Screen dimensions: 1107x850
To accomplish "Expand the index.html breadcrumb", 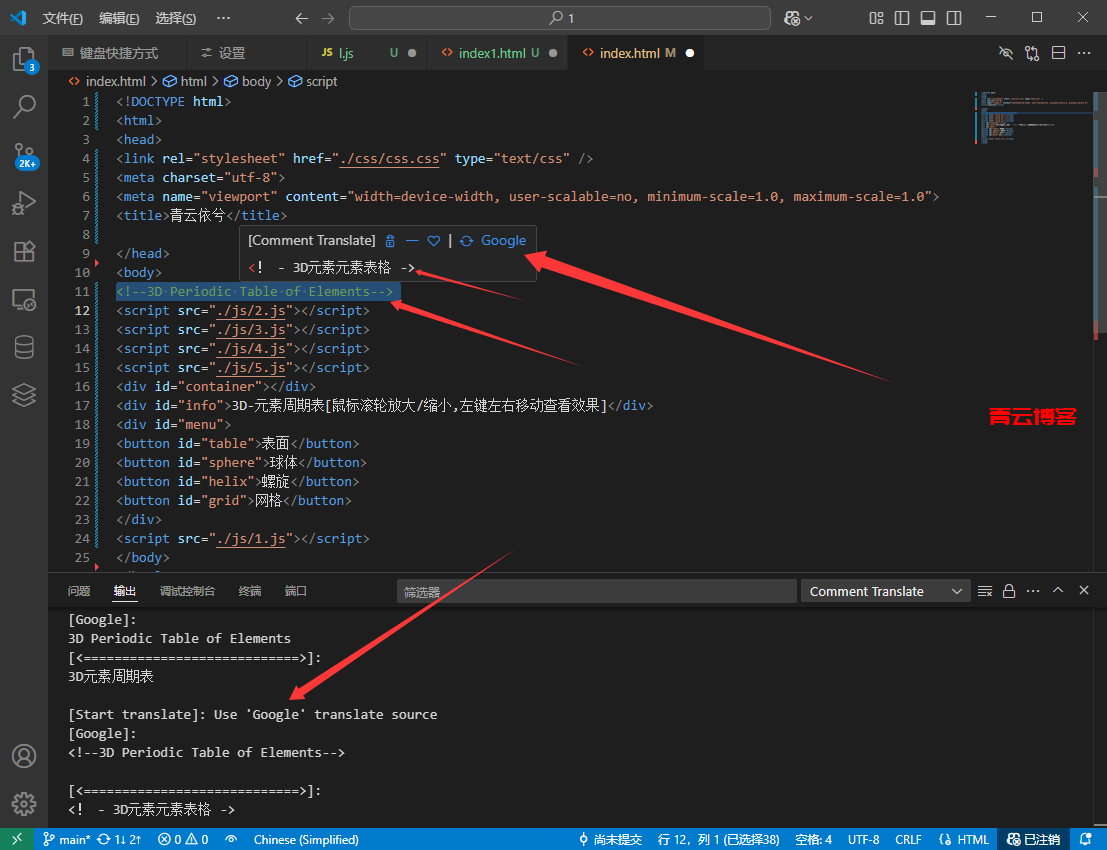I will [x=108, y=82].
